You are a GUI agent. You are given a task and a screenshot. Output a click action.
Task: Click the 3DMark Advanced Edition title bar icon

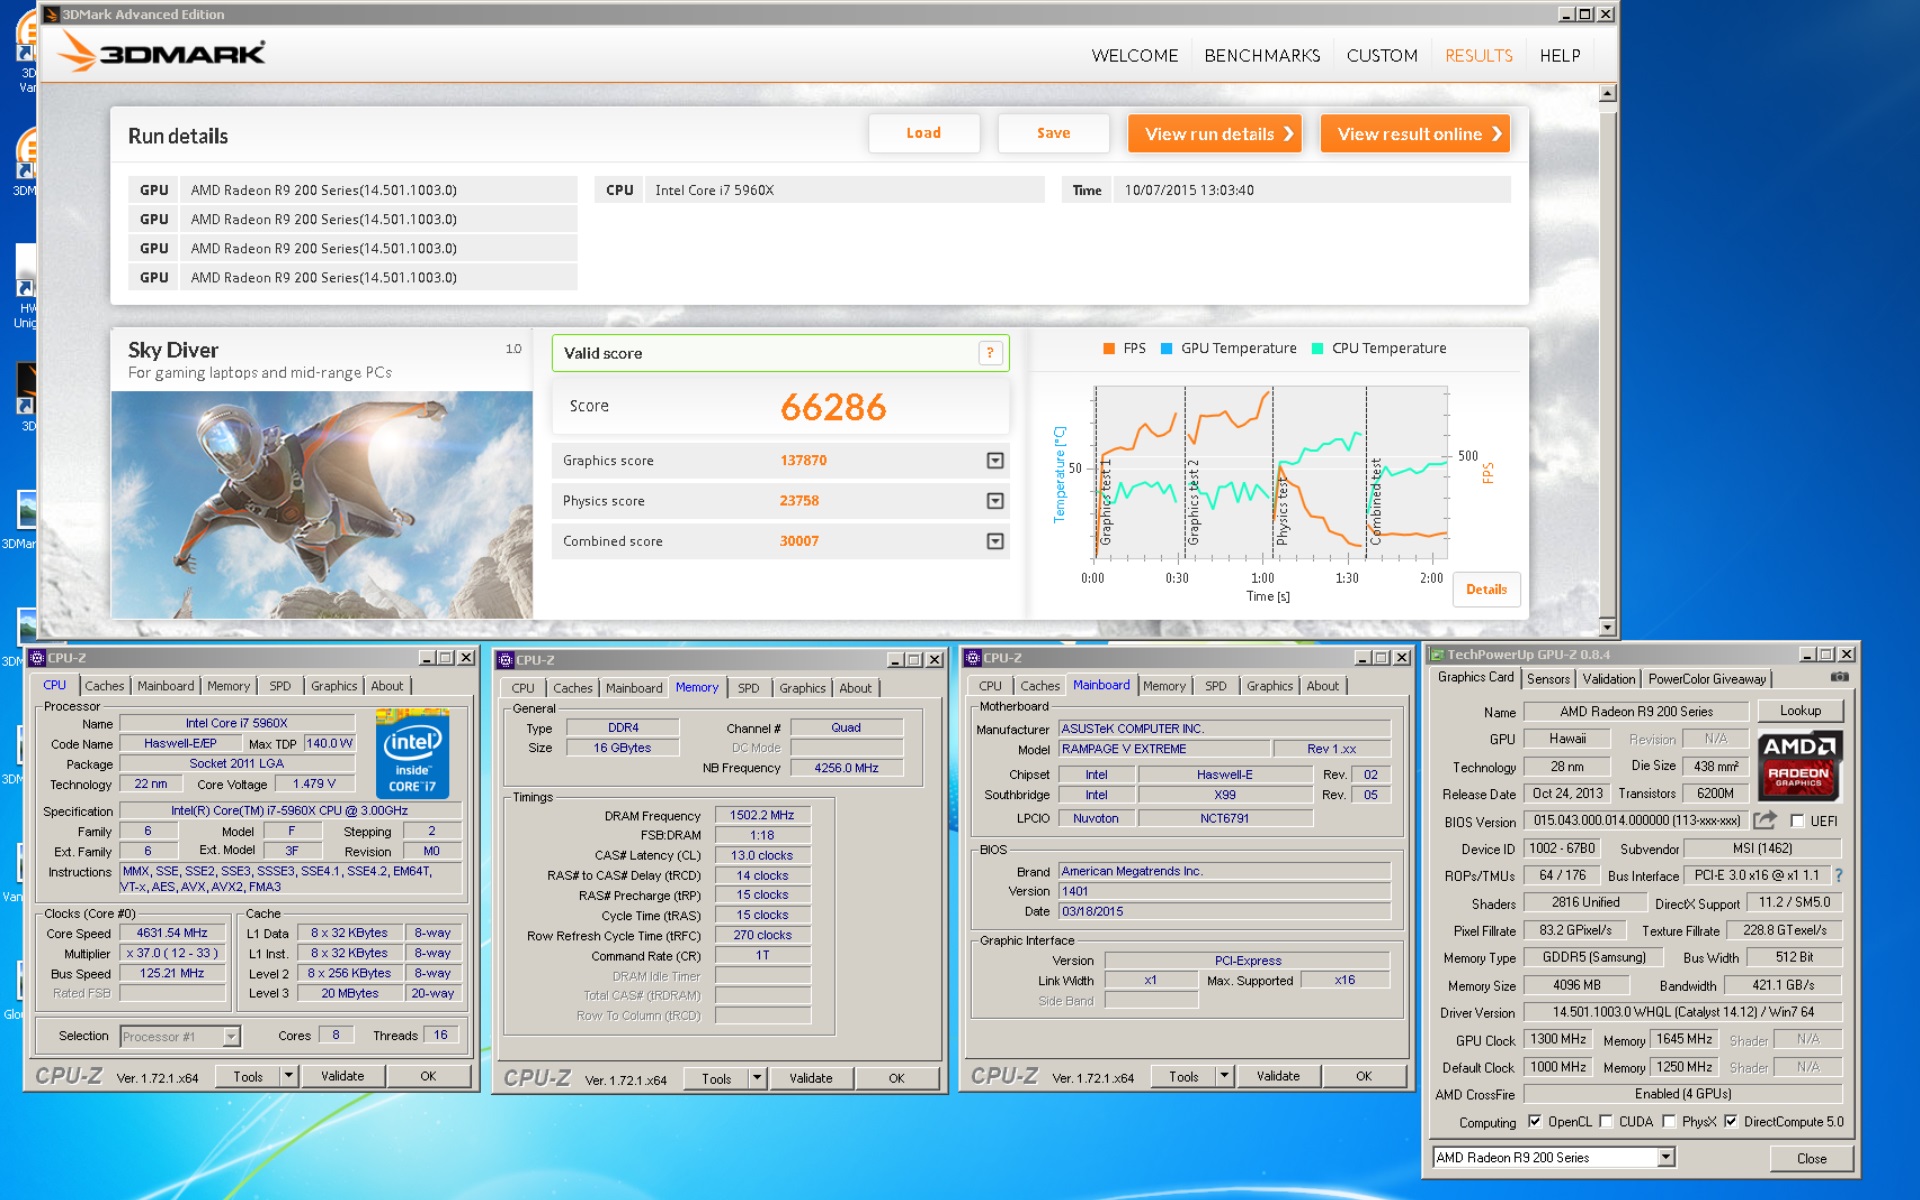tap(51, 14)
